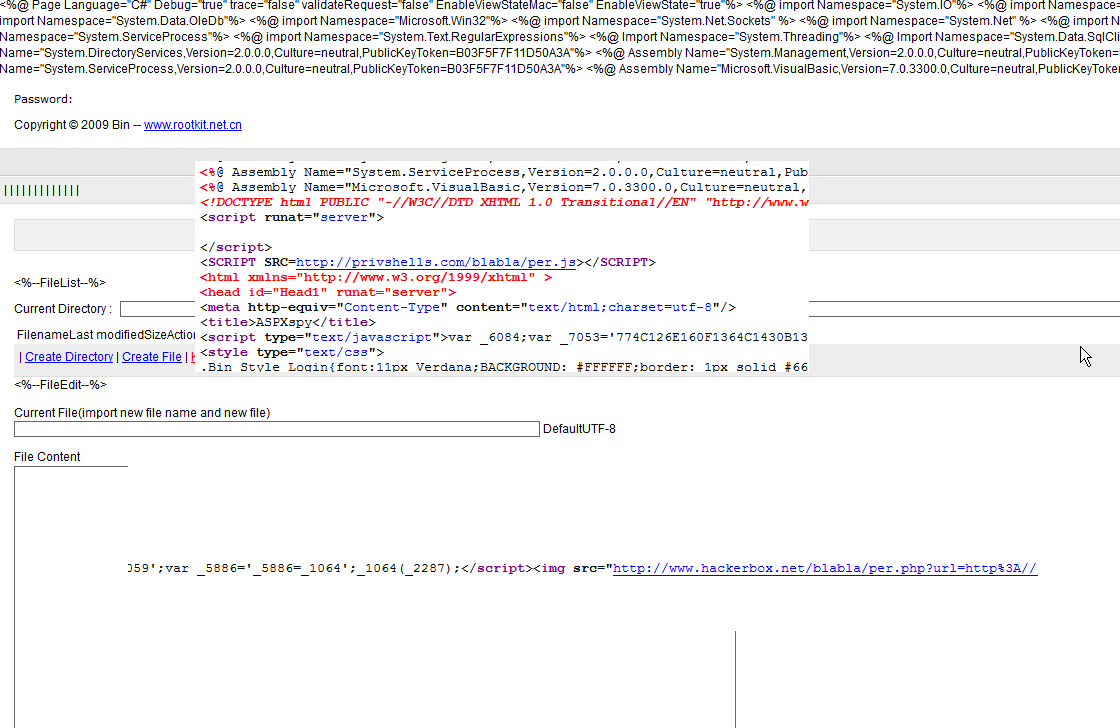Click the '<%--FileList--%>' comment text
The image size is (1120, 728).
(x=60, y=282)
